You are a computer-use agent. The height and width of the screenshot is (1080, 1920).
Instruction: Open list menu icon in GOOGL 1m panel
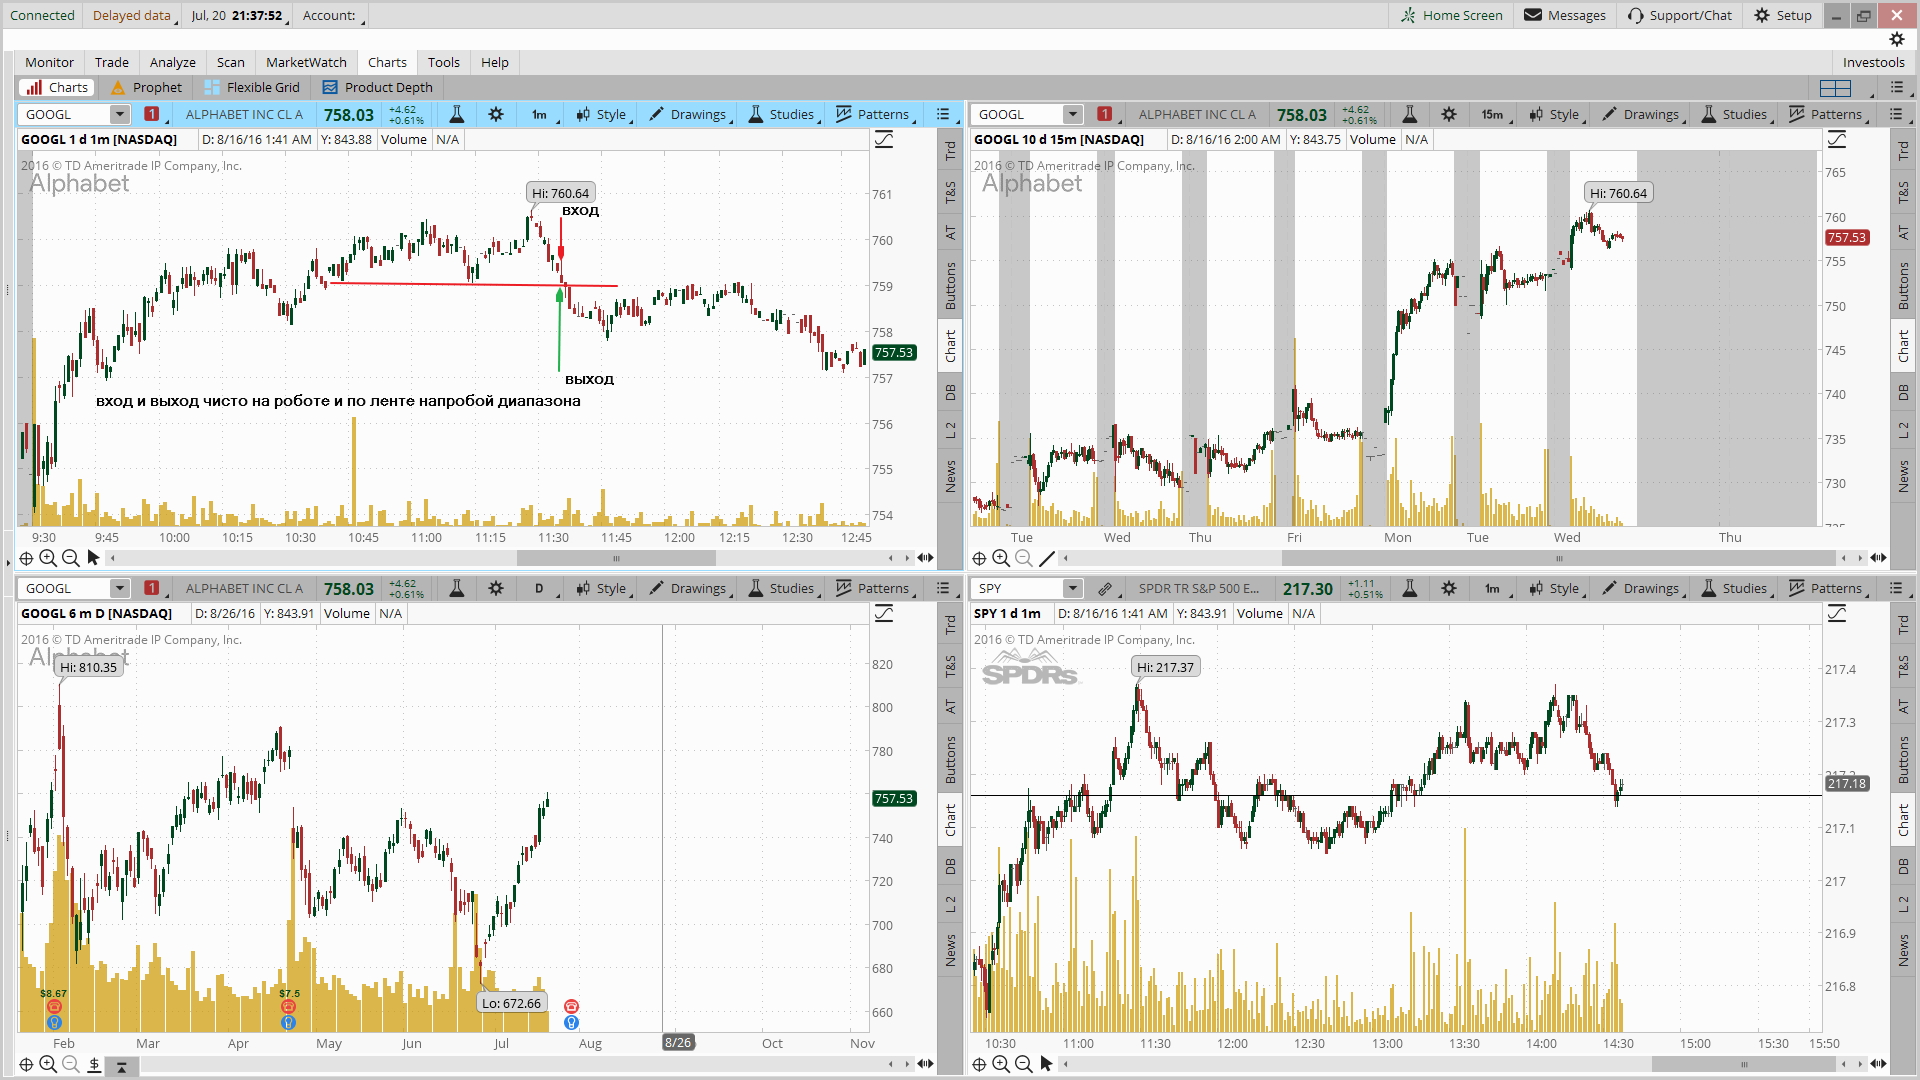pos(943,114)
